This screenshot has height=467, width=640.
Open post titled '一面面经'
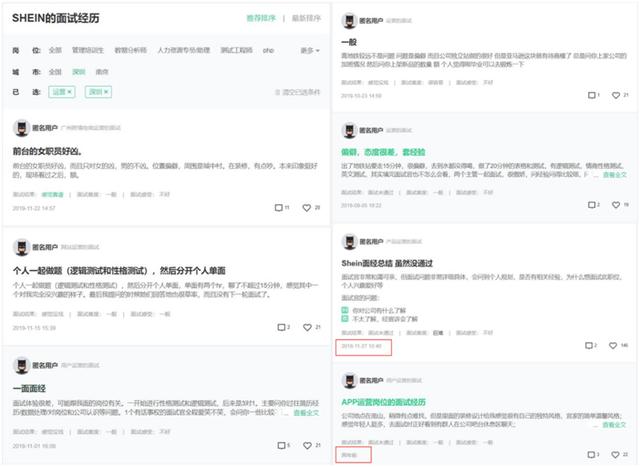pos(29,388)
